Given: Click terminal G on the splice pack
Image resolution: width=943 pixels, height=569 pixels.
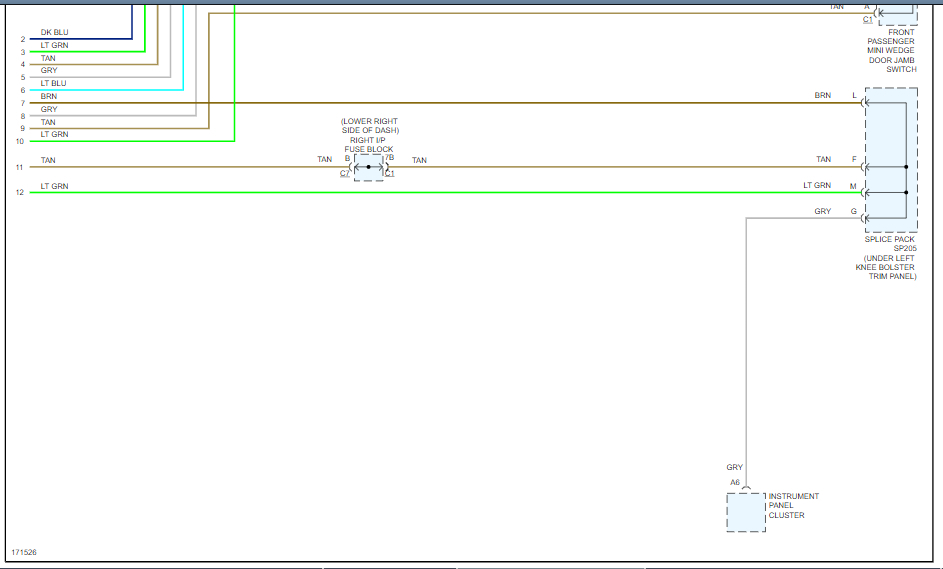Looking at the screenshot, I should click(853, 211).
